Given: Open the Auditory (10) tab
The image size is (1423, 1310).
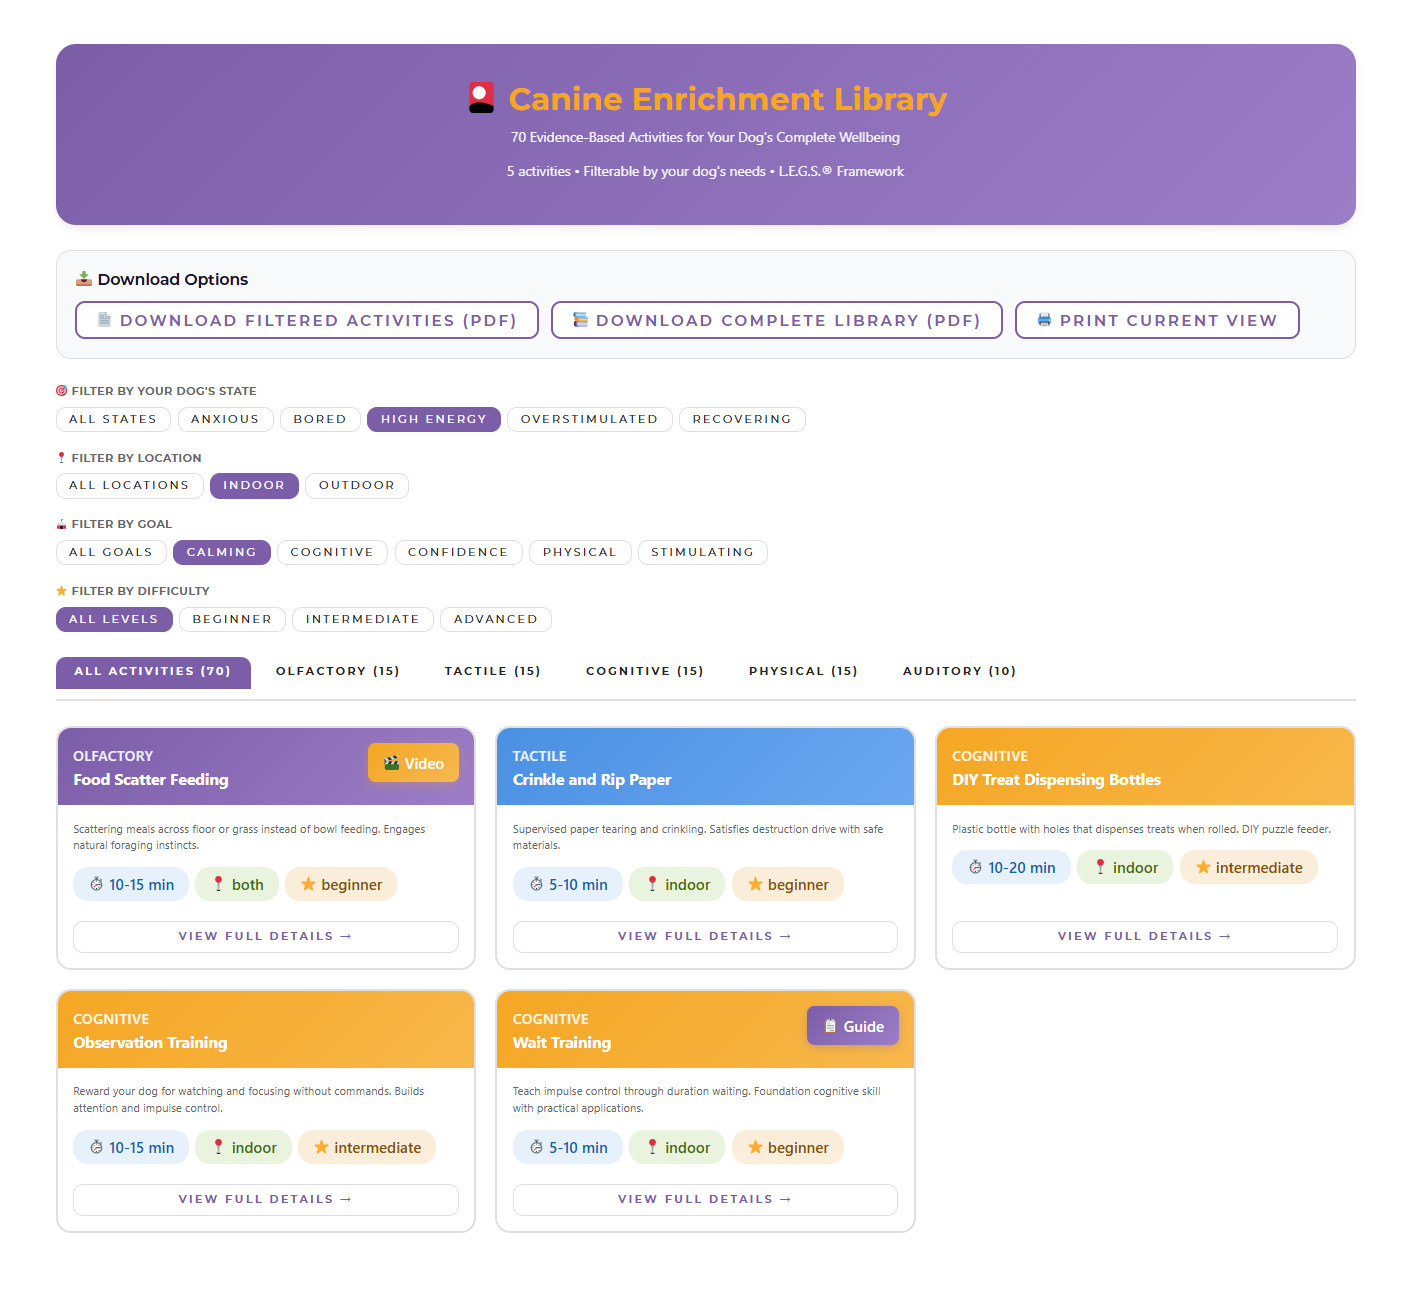Looking at the screenshot, I should point(959,671).
